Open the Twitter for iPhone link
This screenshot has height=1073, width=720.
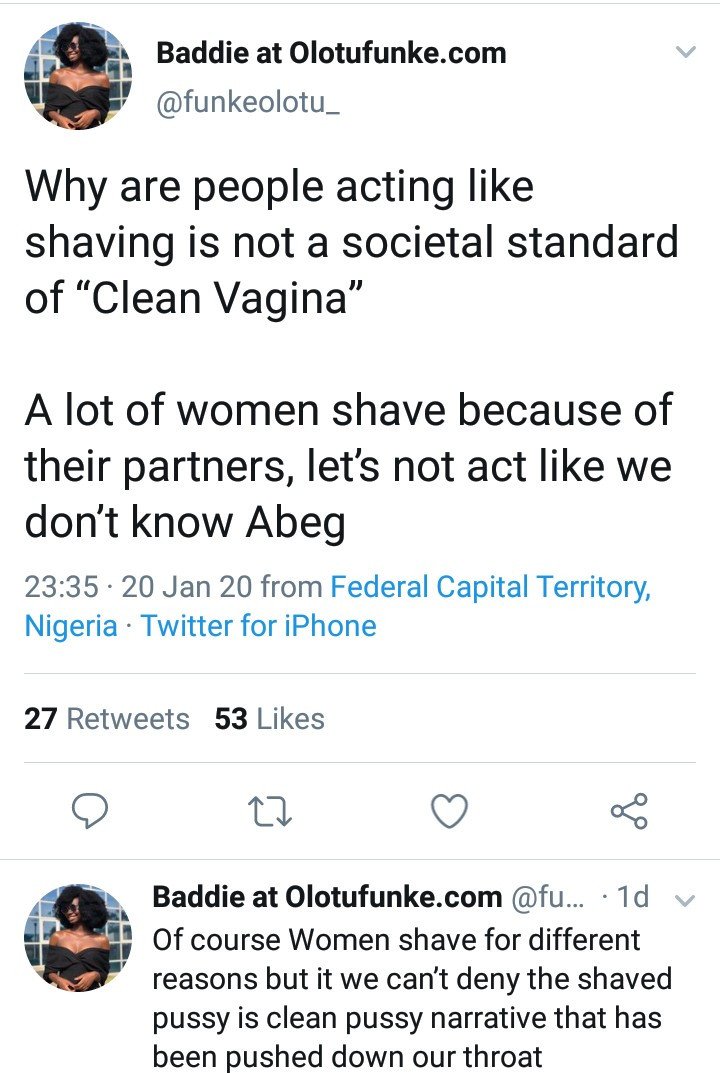259,625
